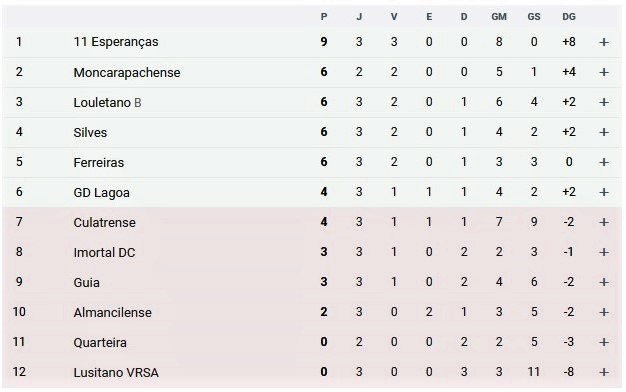Click plus icon in Quarteira row
This screenshot has width=626, height=392.
pos(604,342)
